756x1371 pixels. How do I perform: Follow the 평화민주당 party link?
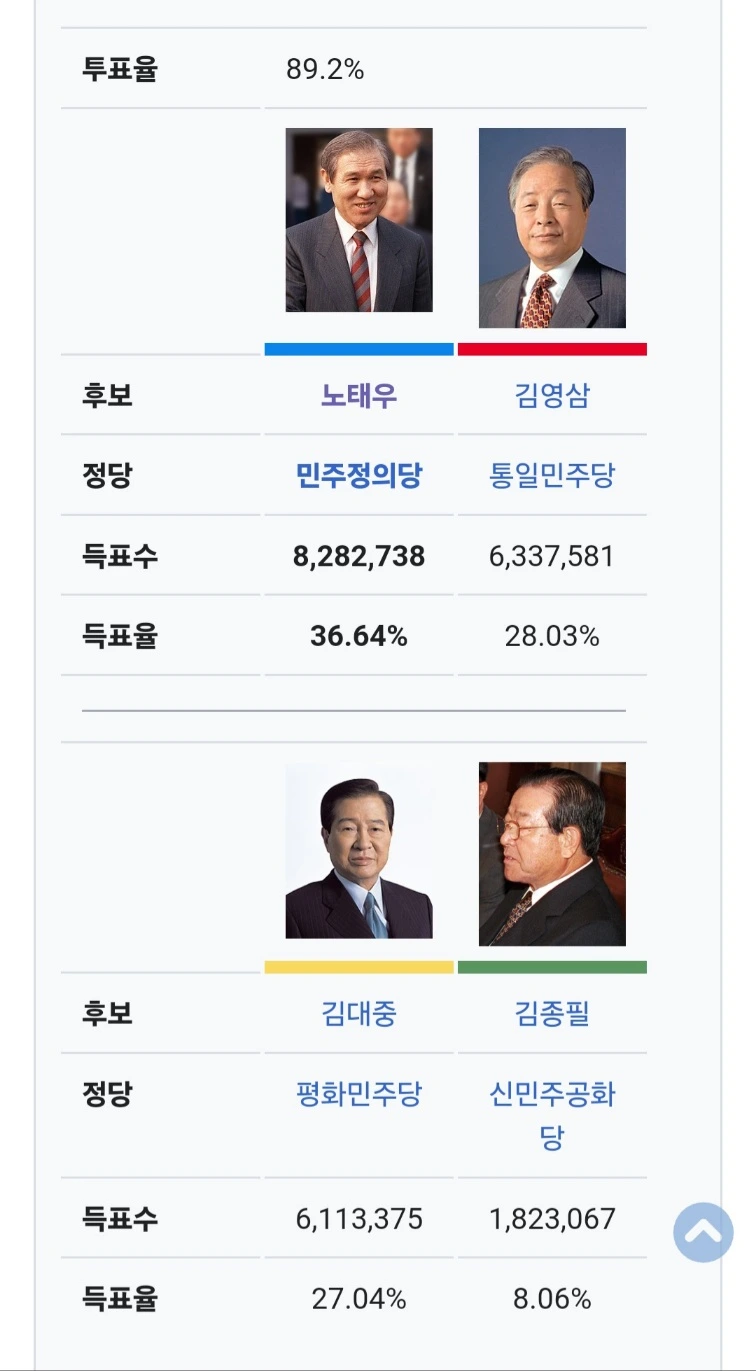pos(359,1093)
